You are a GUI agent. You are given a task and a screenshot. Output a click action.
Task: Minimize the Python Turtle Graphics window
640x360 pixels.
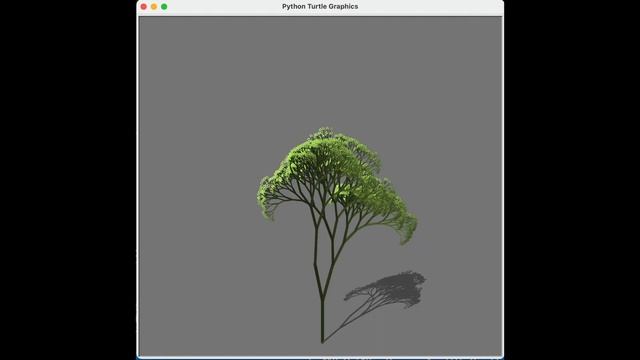click(154, 7)
